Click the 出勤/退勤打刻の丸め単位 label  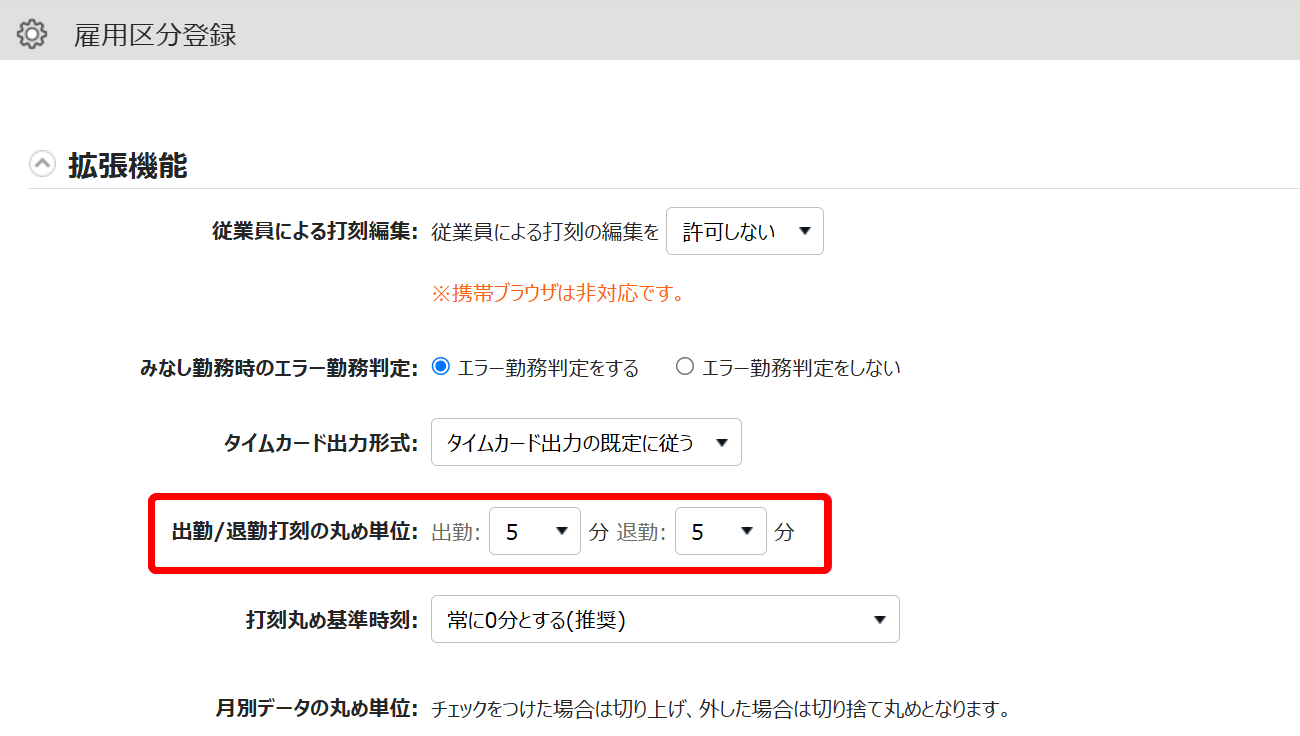(295, 532)
